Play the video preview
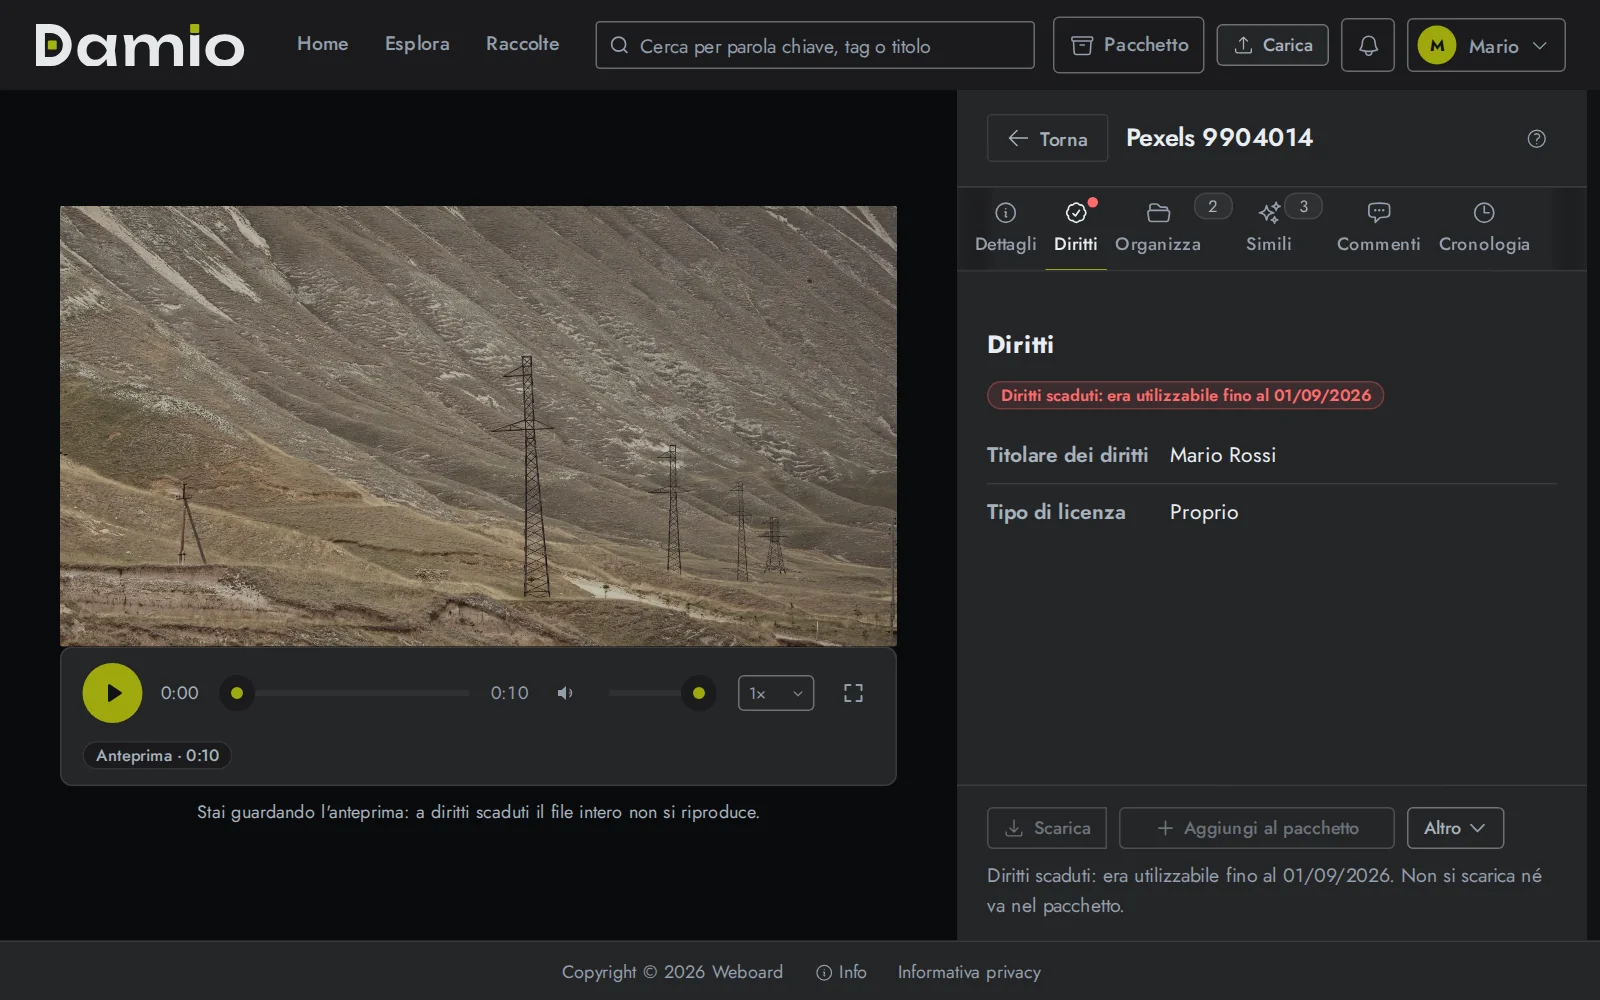Image resolution: width=1600 pixels, height=1000 pixels. (x=112, y=693)
